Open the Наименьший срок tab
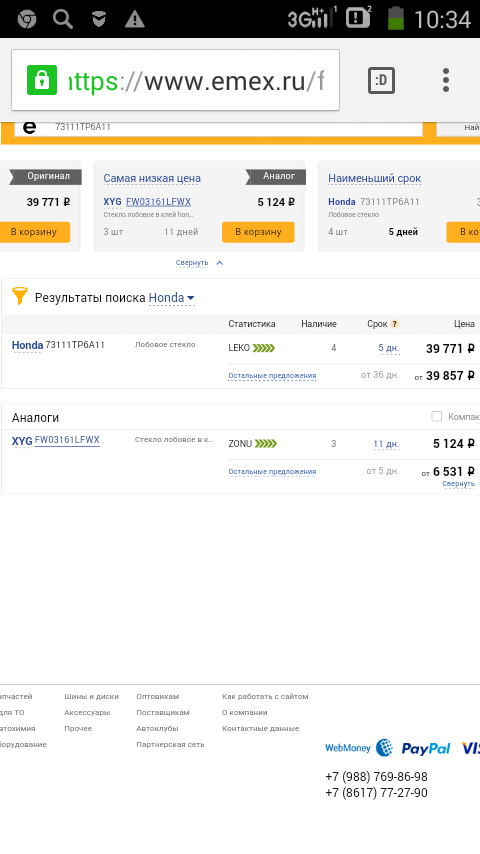This screenshot has height=854, width=480. [374, 178]
